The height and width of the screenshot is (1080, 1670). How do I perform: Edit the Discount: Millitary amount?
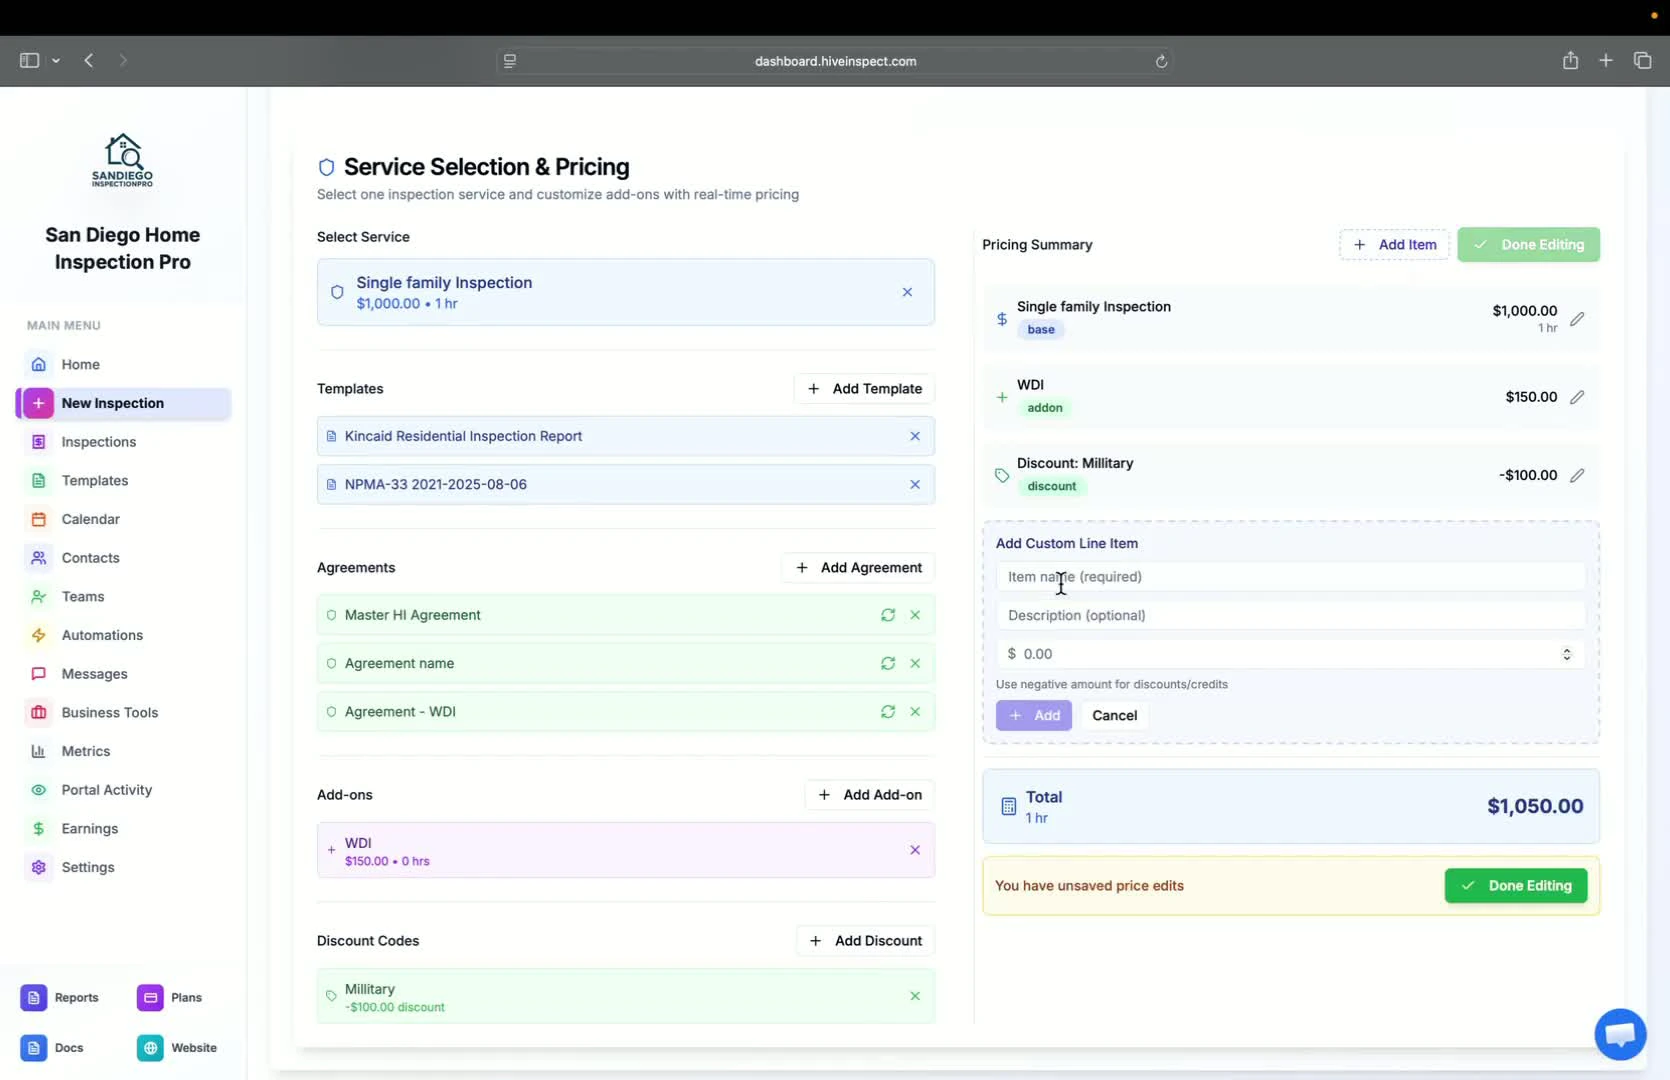click(x=1577, y=475)
